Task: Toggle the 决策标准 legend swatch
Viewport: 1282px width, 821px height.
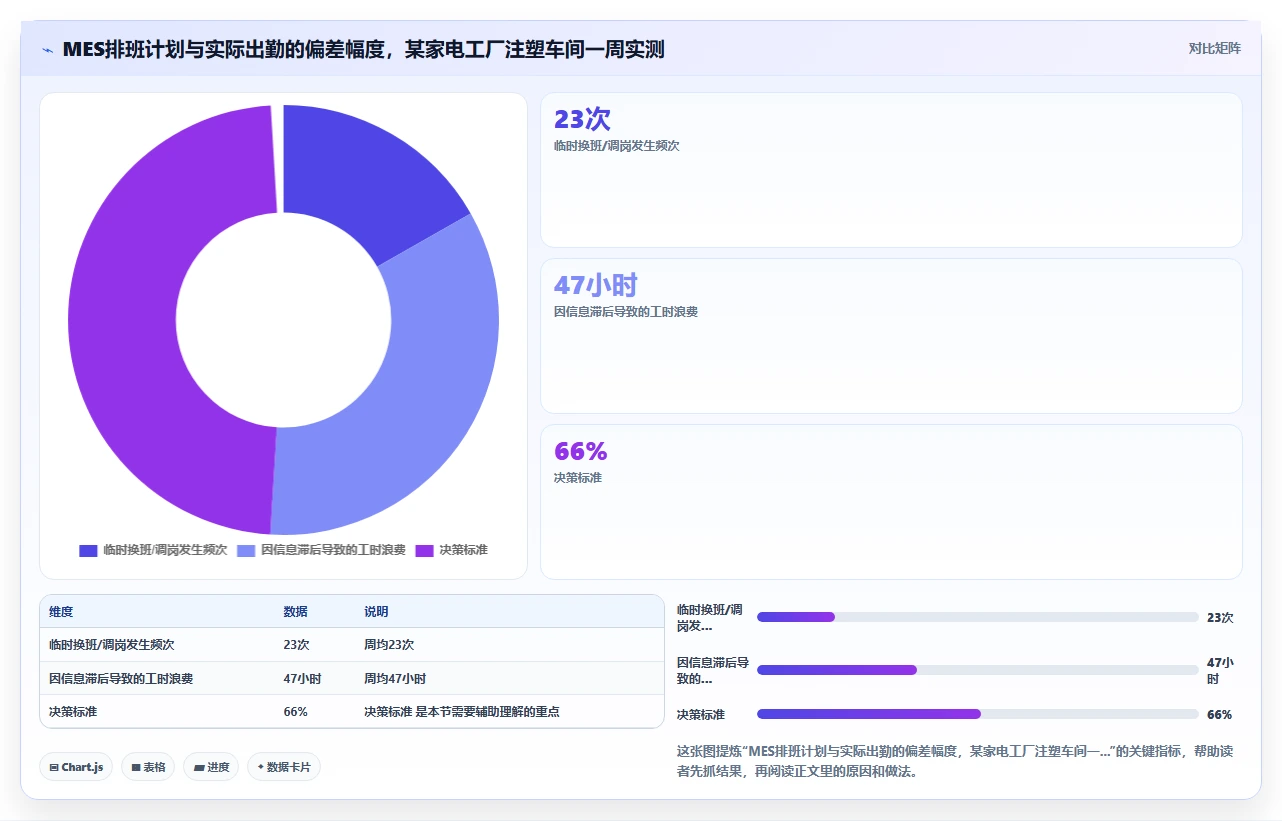Action: click(424, 550)
